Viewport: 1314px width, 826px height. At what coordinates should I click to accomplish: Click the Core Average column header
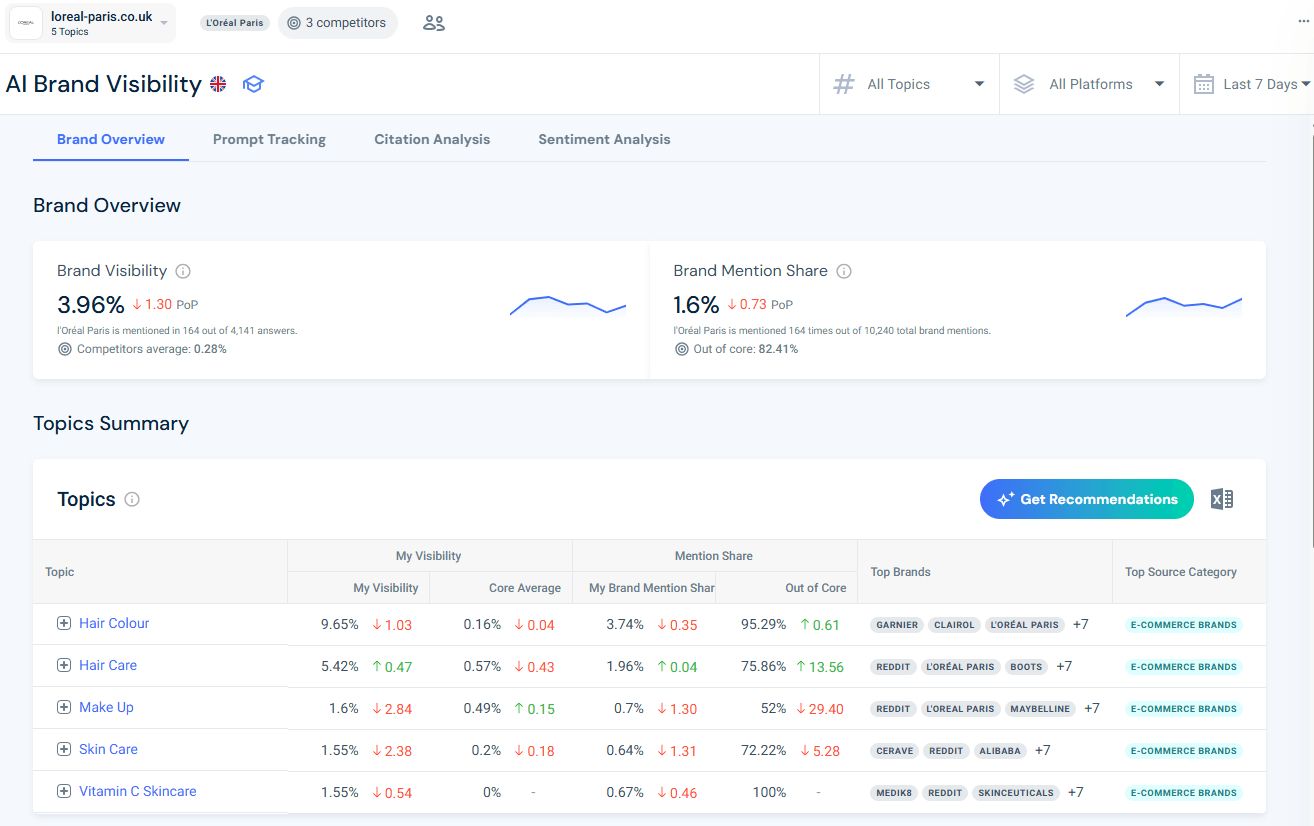pos(501,588)
